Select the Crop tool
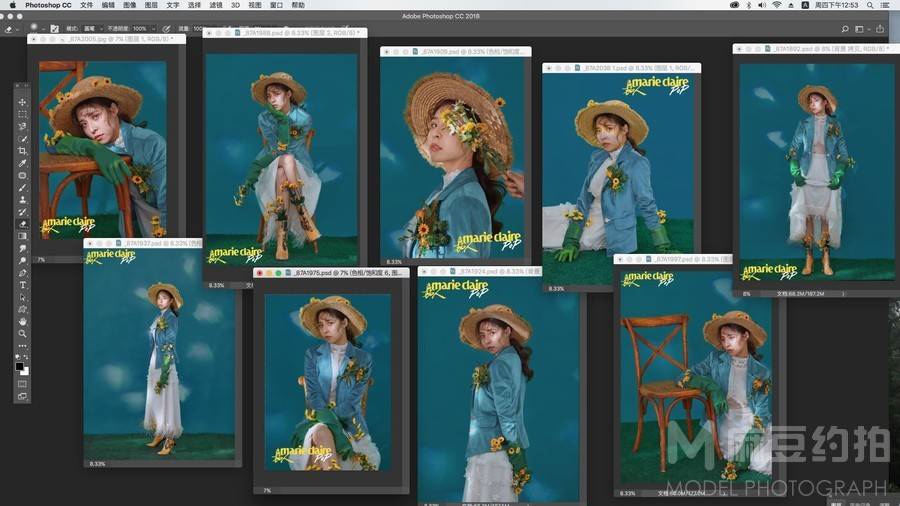This screenshot has width=900, height=506. coord(22,151)
